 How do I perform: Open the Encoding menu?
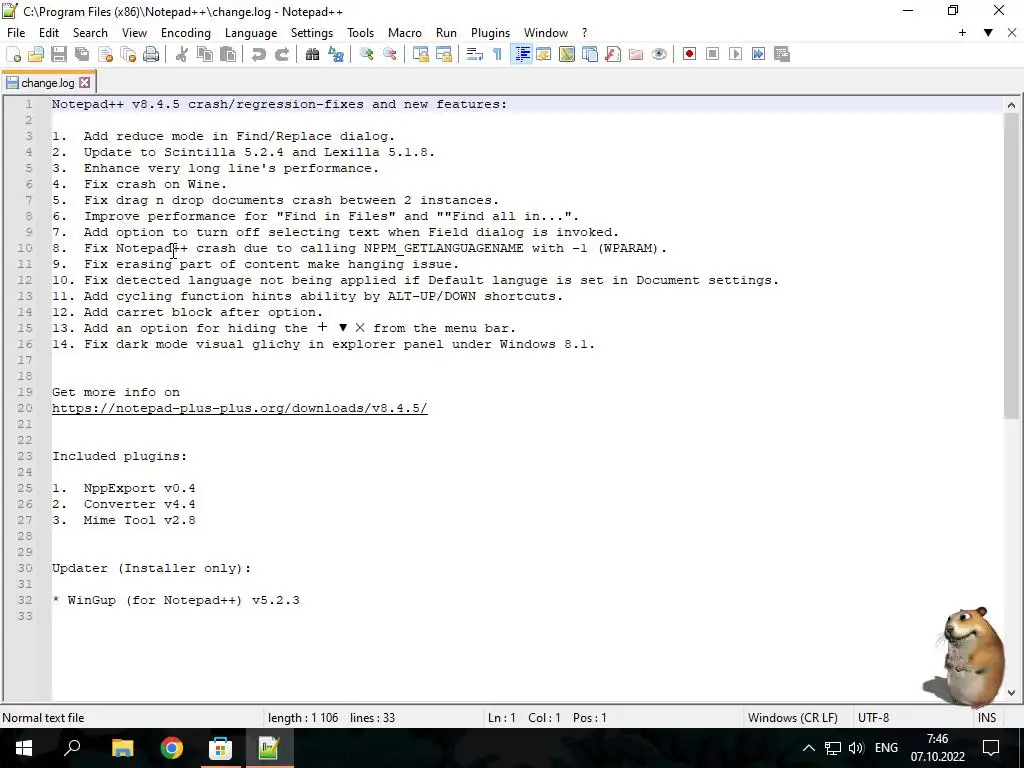pyautogui.click(x=186, y=33)
